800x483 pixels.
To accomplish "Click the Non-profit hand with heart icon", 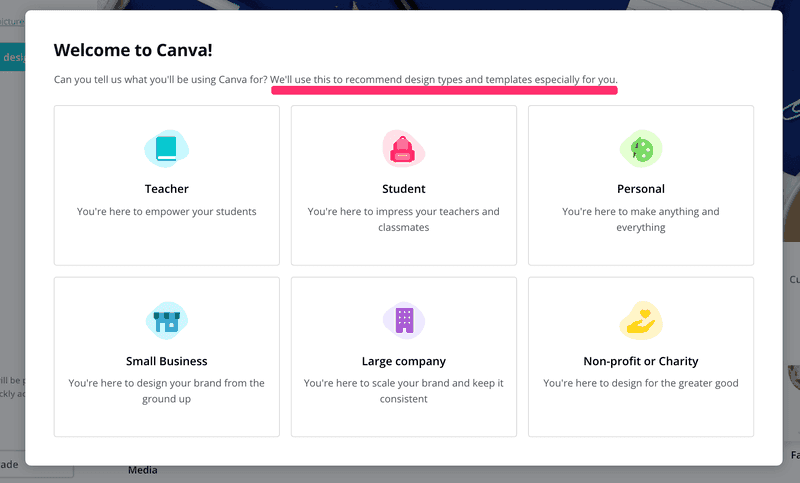I will point(641,321).
